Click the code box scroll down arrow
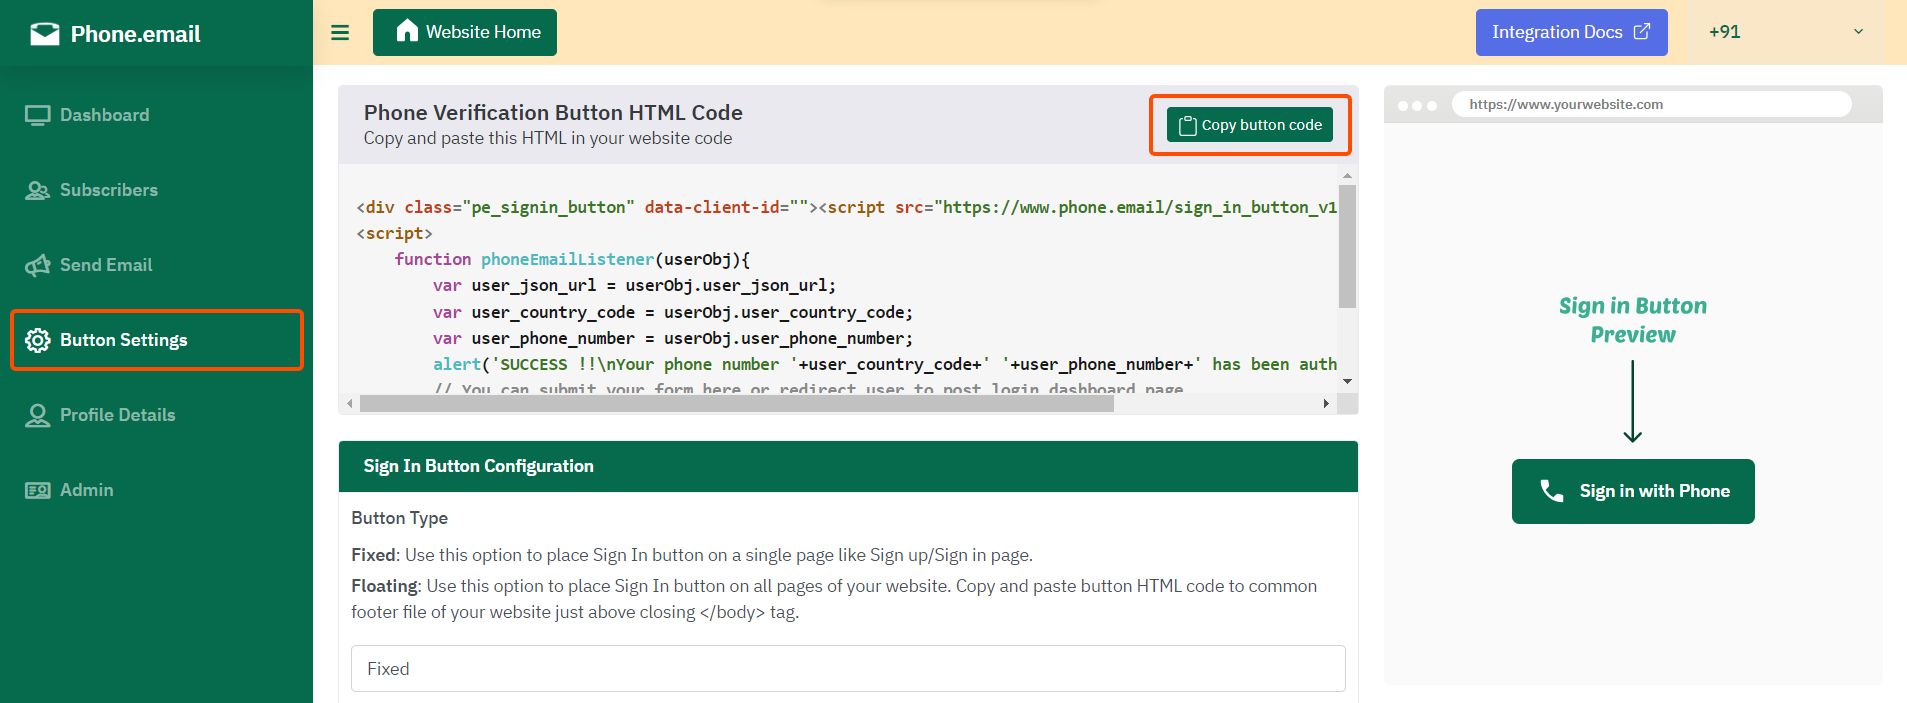Screen dimensions: 1907x703 (x=1347, y=381)
